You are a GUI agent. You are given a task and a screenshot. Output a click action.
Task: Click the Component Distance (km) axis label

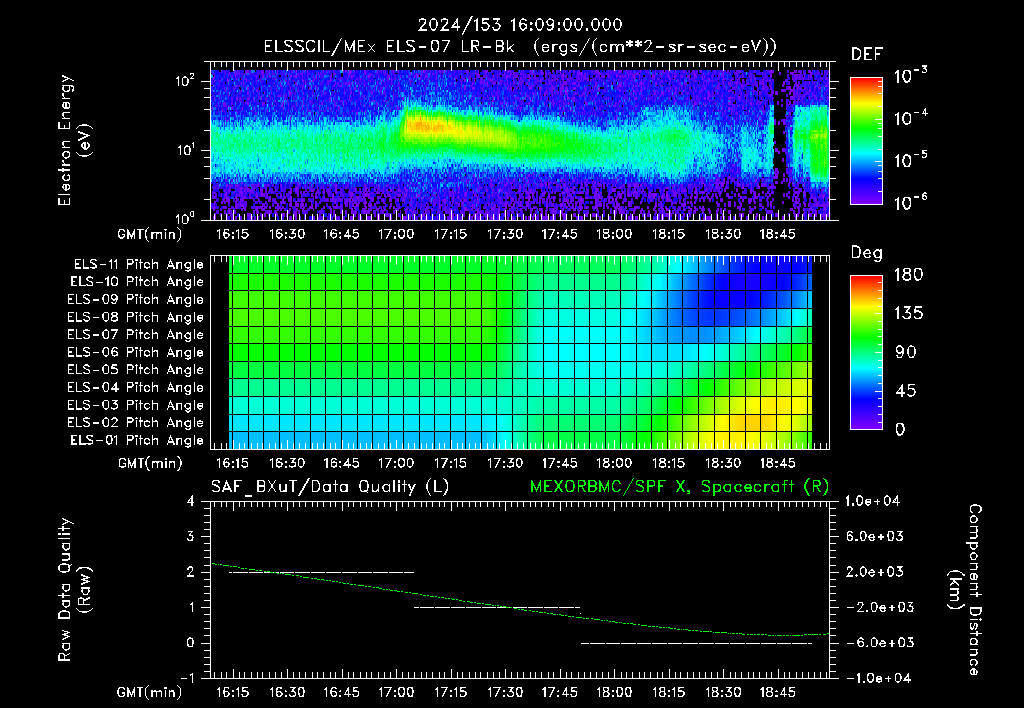(x=965, y=590)
